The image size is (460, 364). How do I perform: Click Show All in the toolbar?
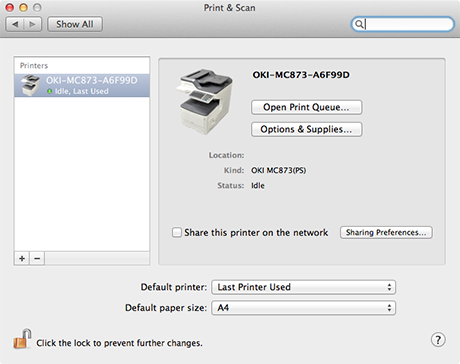pos(75,24)
